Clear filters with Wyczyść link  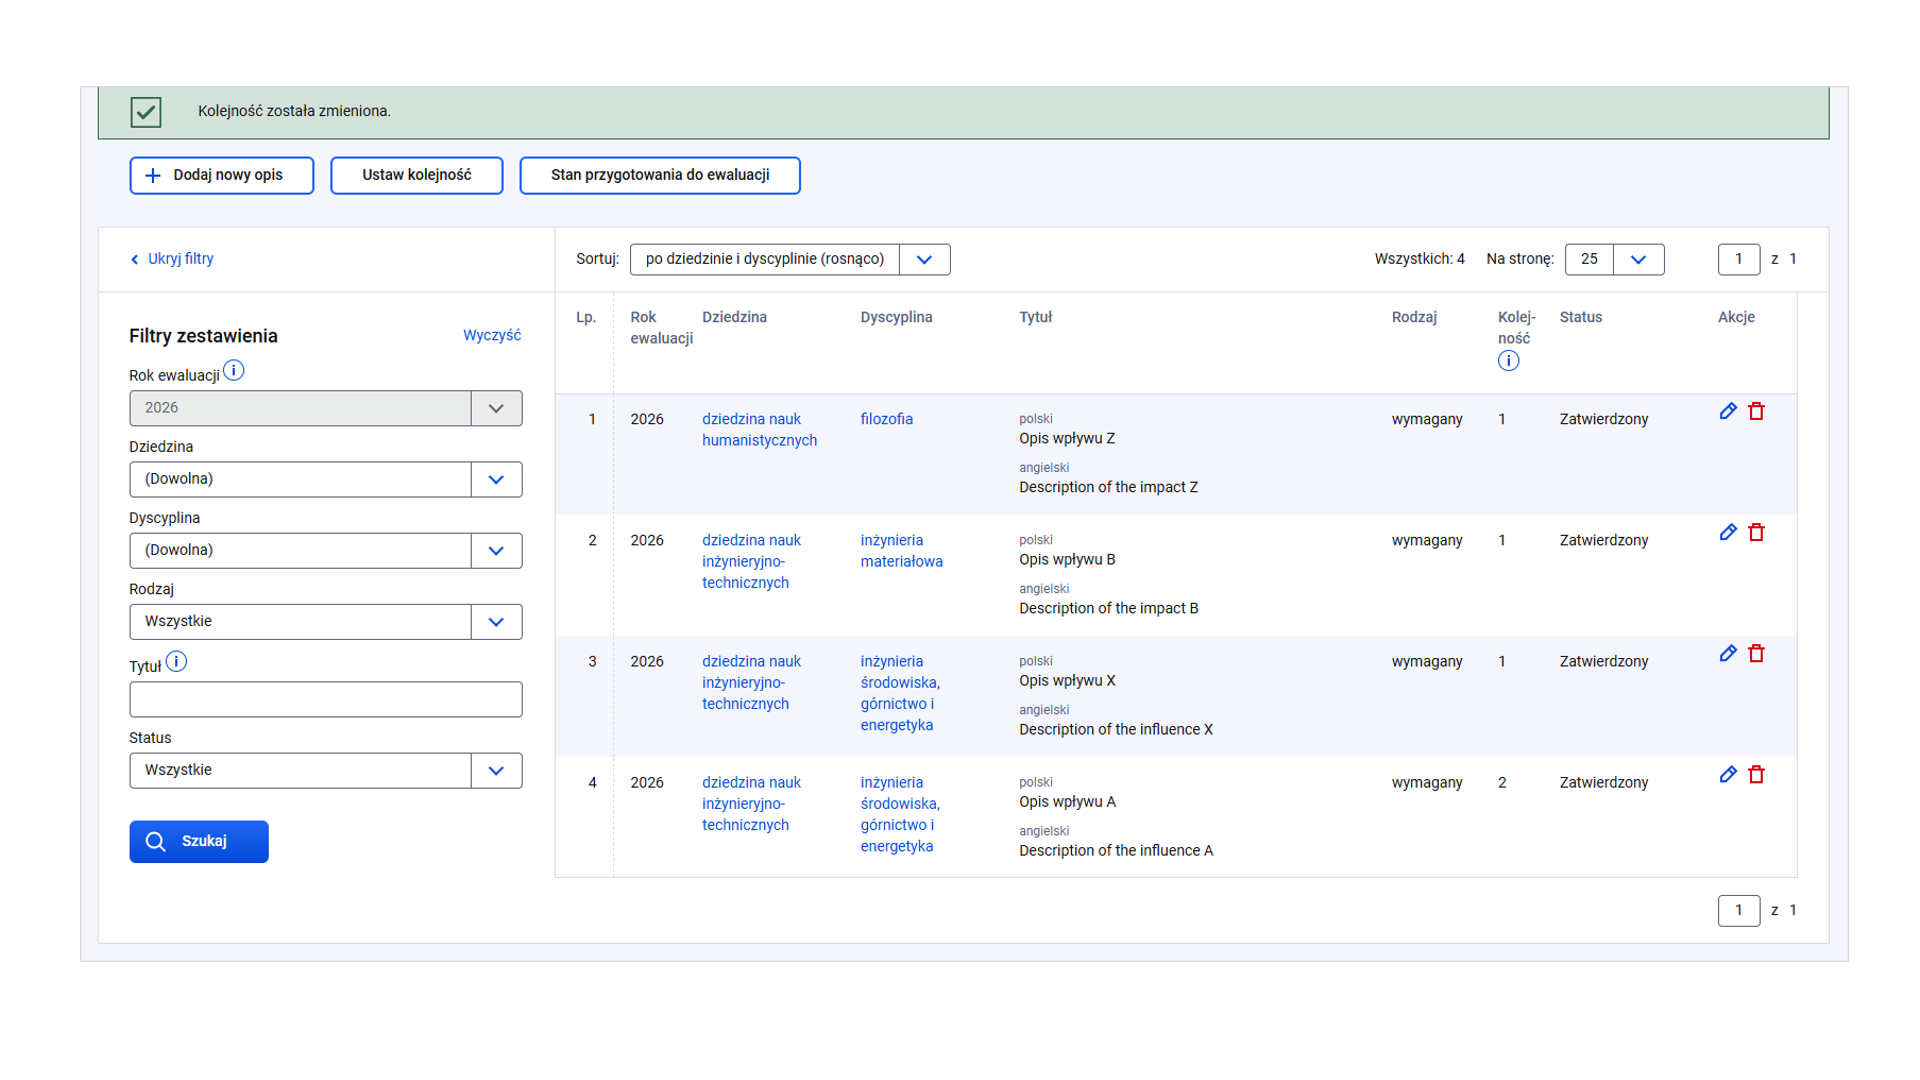pos(491,335)
